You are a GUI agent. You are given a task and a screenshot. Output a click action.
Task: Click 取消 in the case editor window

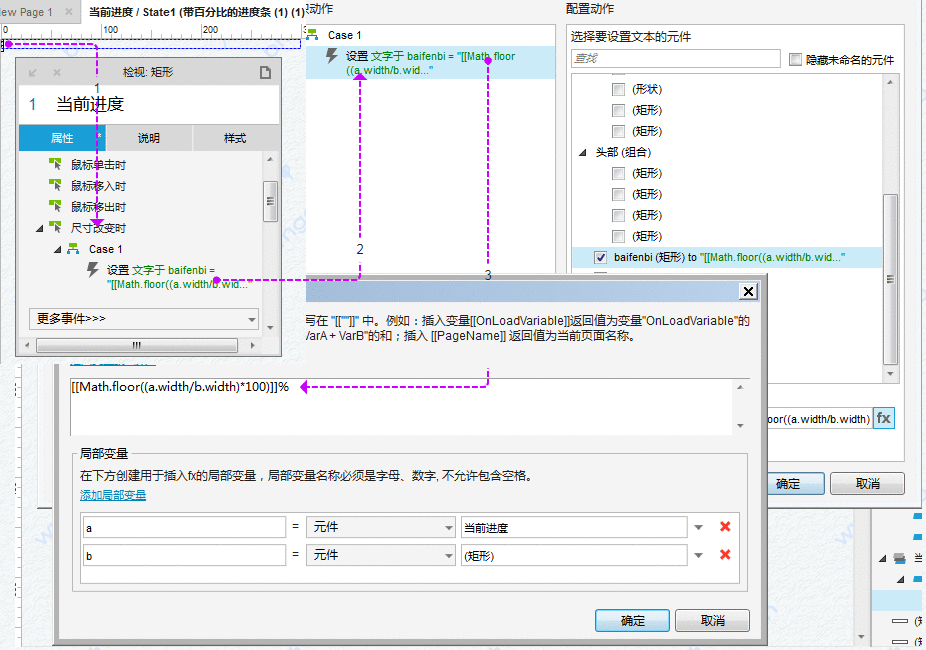867,484
